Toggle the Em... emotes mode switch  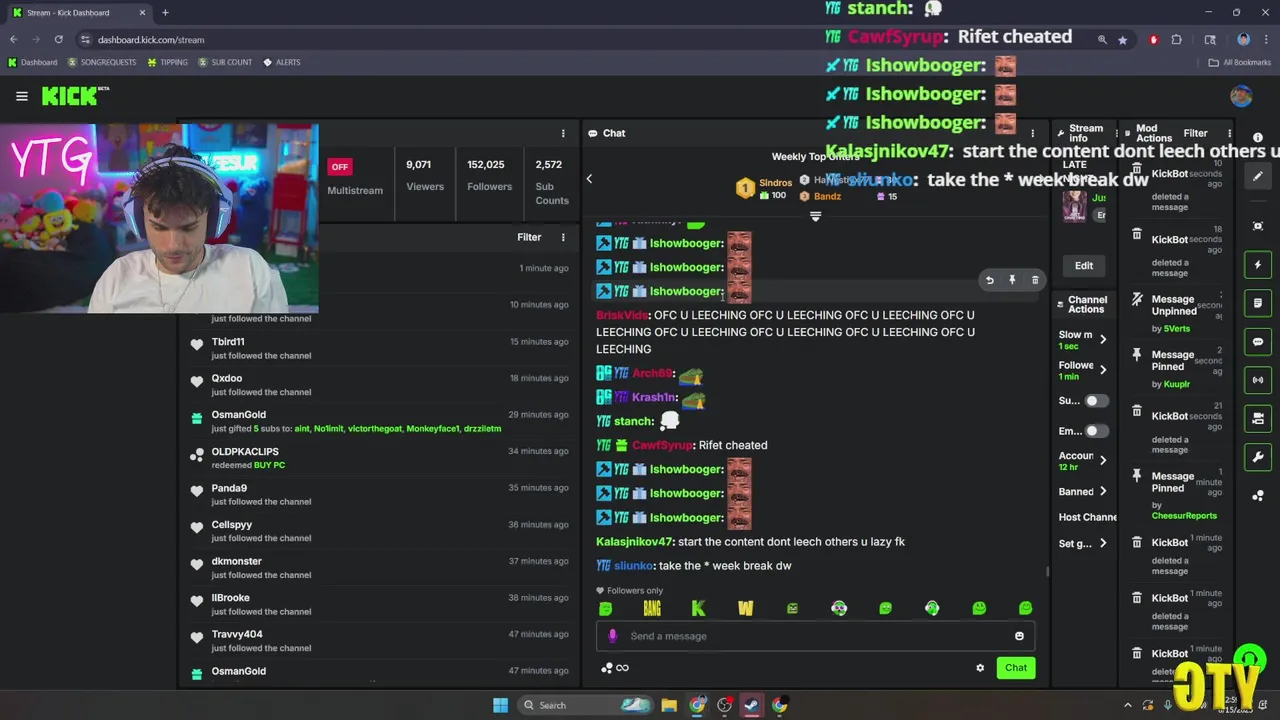coord(1096,431)
